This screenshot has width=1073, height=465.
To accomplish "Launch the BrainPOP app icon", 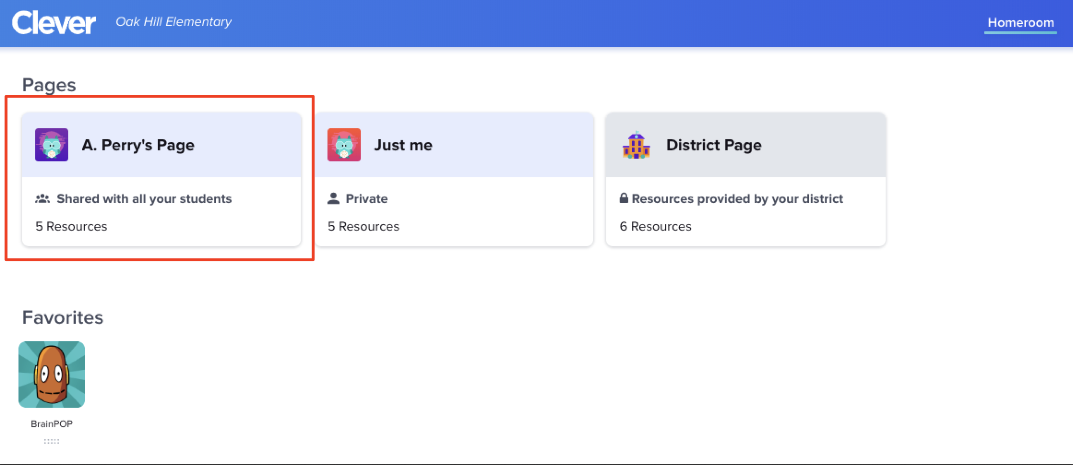I will pos(52,375).
